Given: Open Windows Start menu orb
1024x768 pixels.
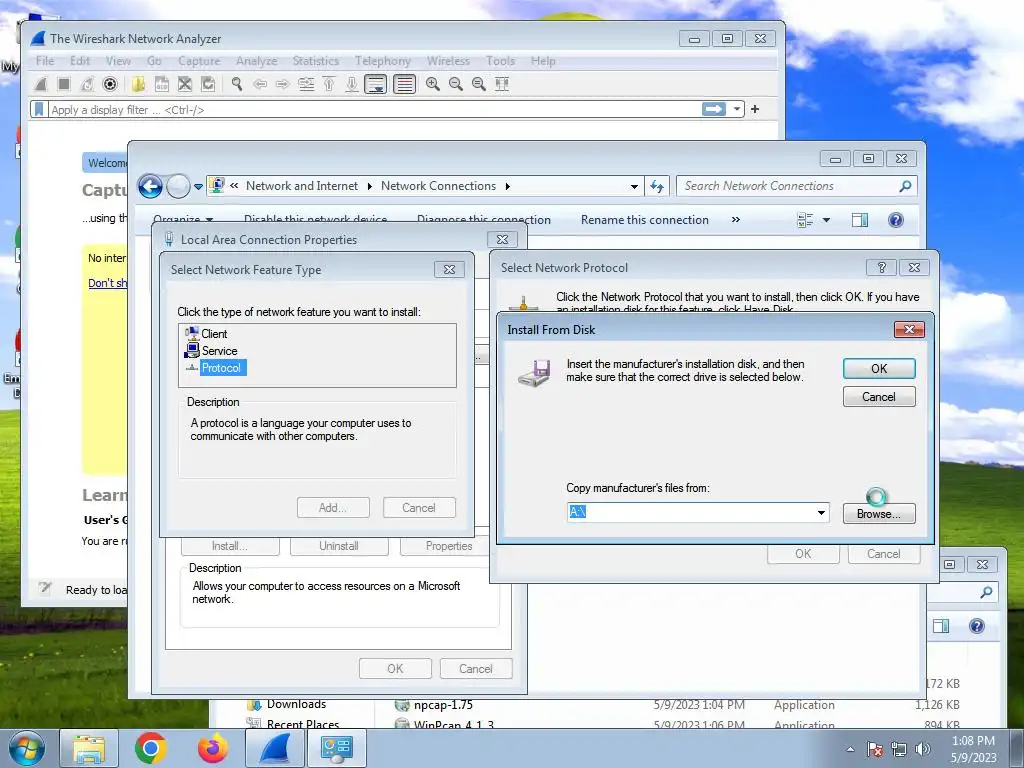Looking at the screenshot, I should tap(27, 748).
